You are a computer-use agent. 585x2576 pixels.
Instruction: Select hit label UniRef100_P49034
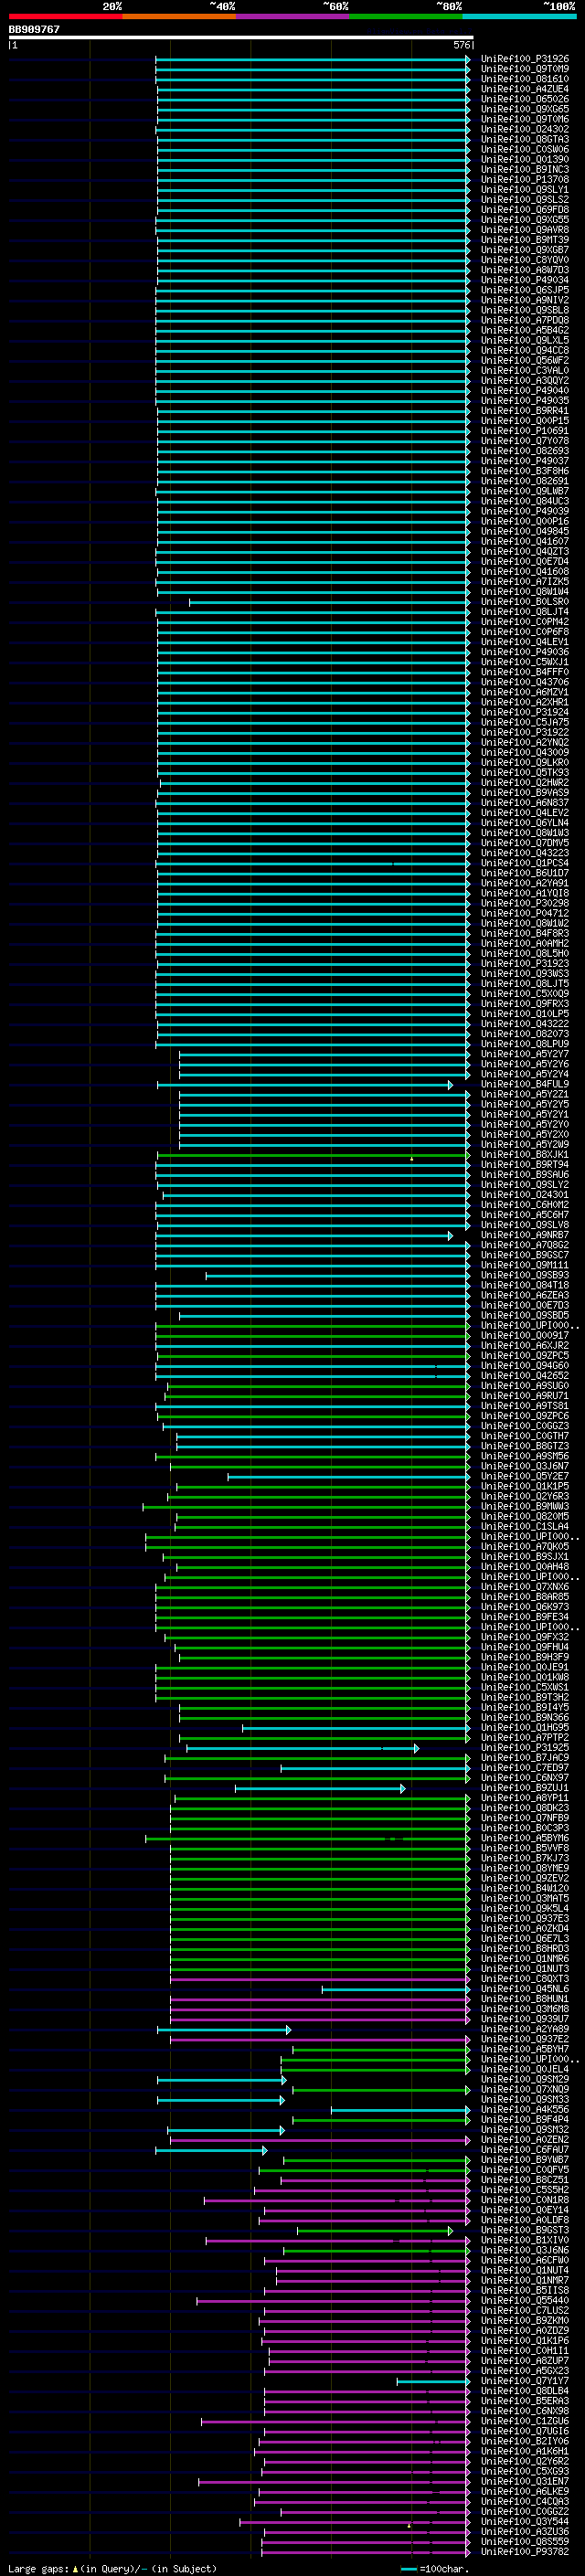tap(525, 280)
